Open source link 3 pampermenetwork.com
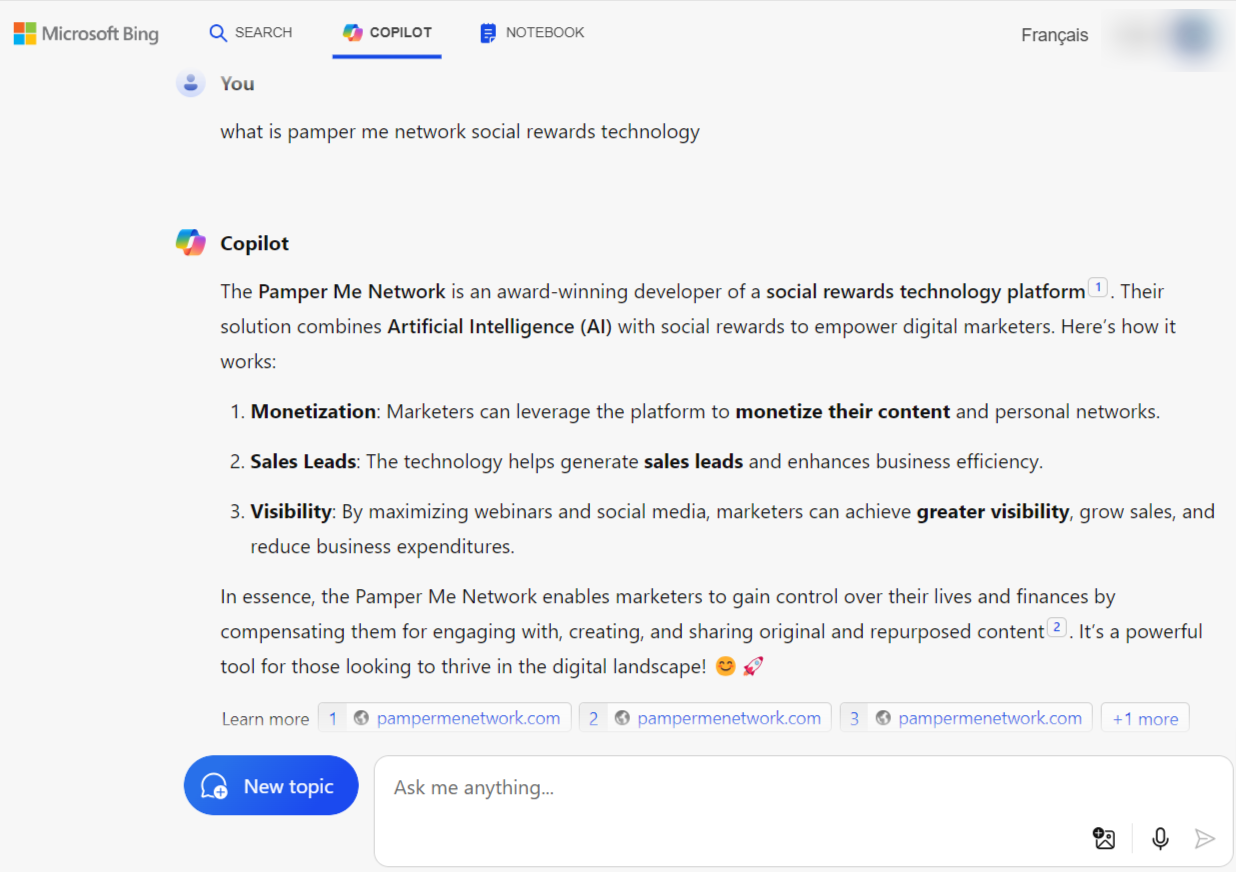 pyautogui.click(x=966, y=718)
